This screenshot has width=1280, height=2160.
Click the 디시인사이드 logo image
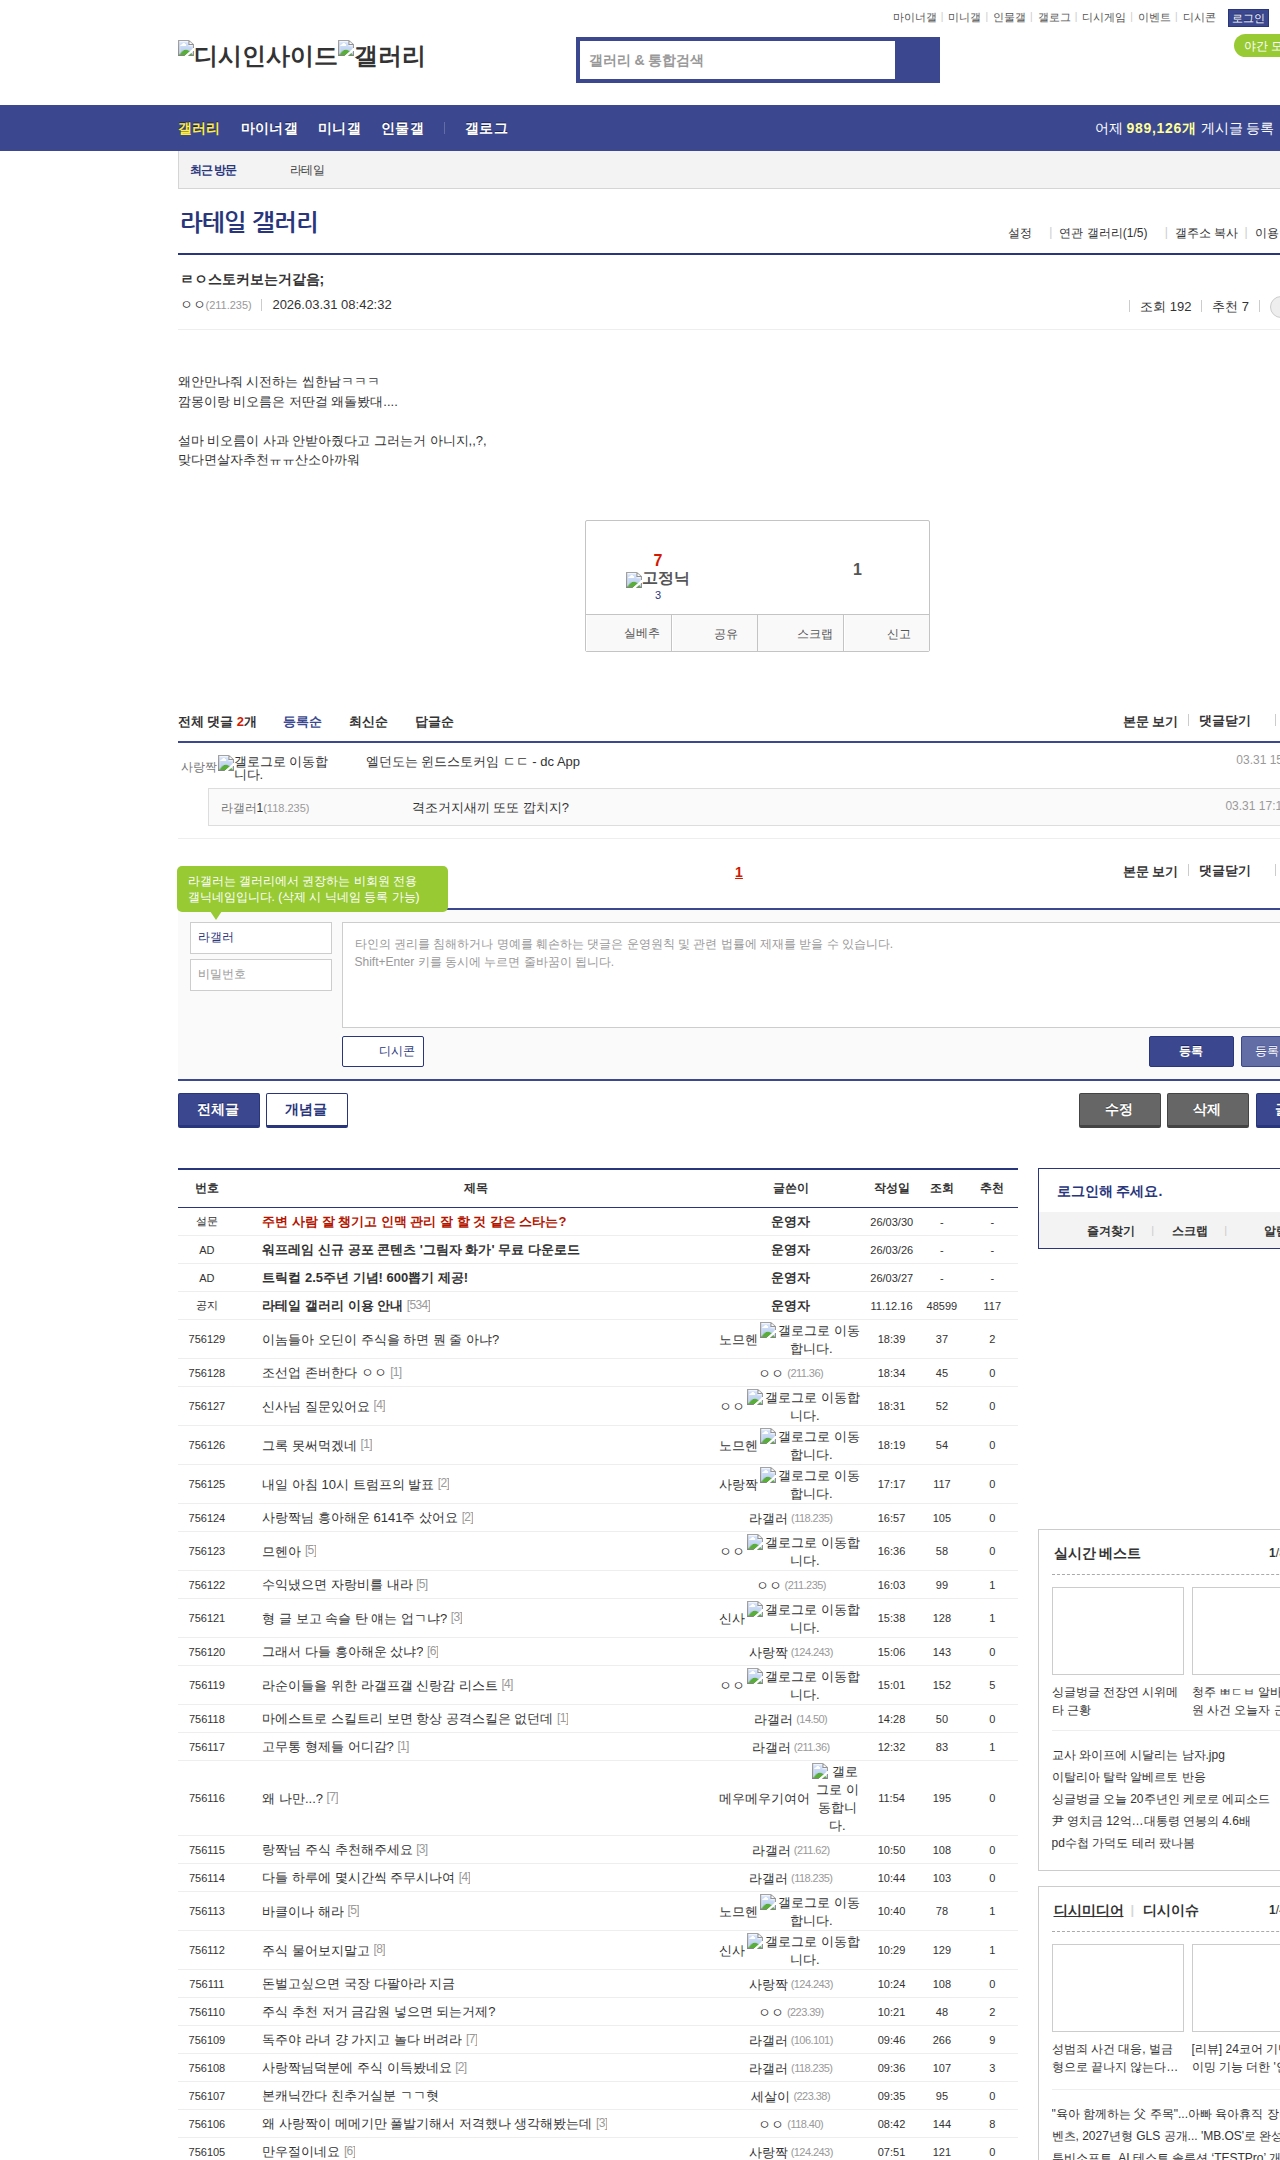point(257,56)
